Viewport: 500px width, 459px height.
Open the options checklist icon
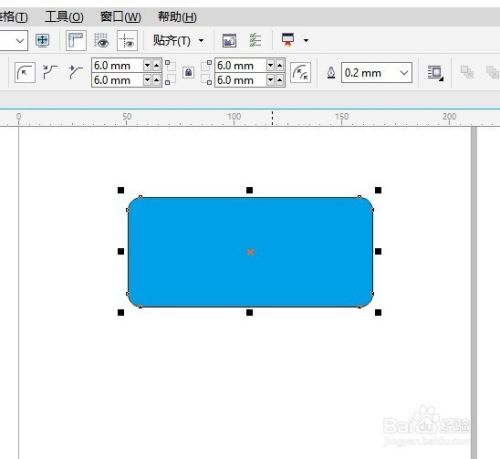click(255, 40)
